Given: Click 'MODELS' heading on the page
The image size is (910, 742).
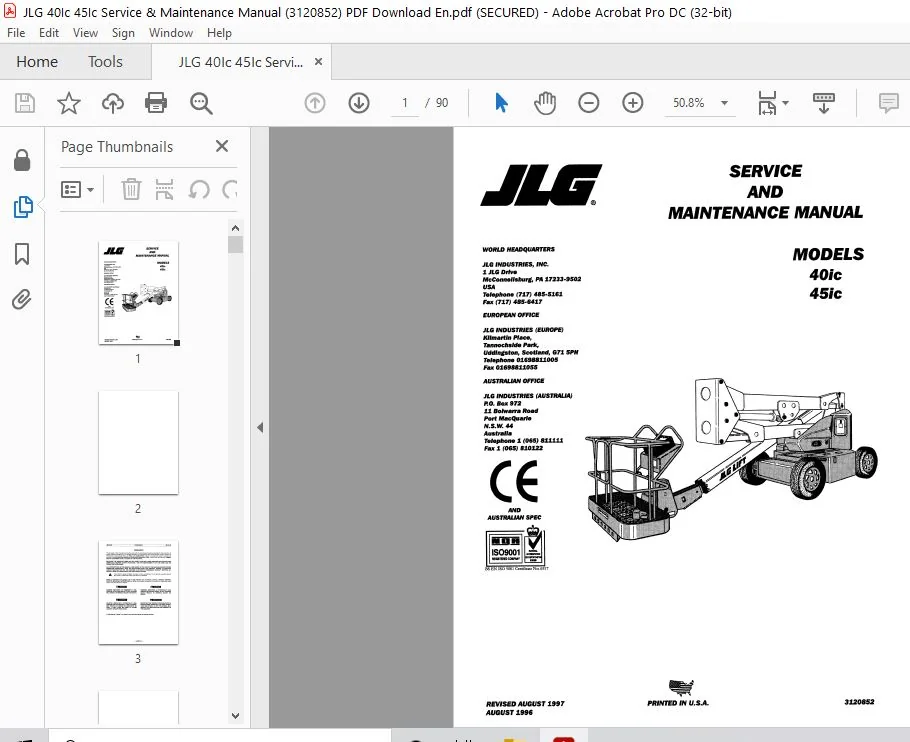Looking at the screenshot, I should point(828,254).
